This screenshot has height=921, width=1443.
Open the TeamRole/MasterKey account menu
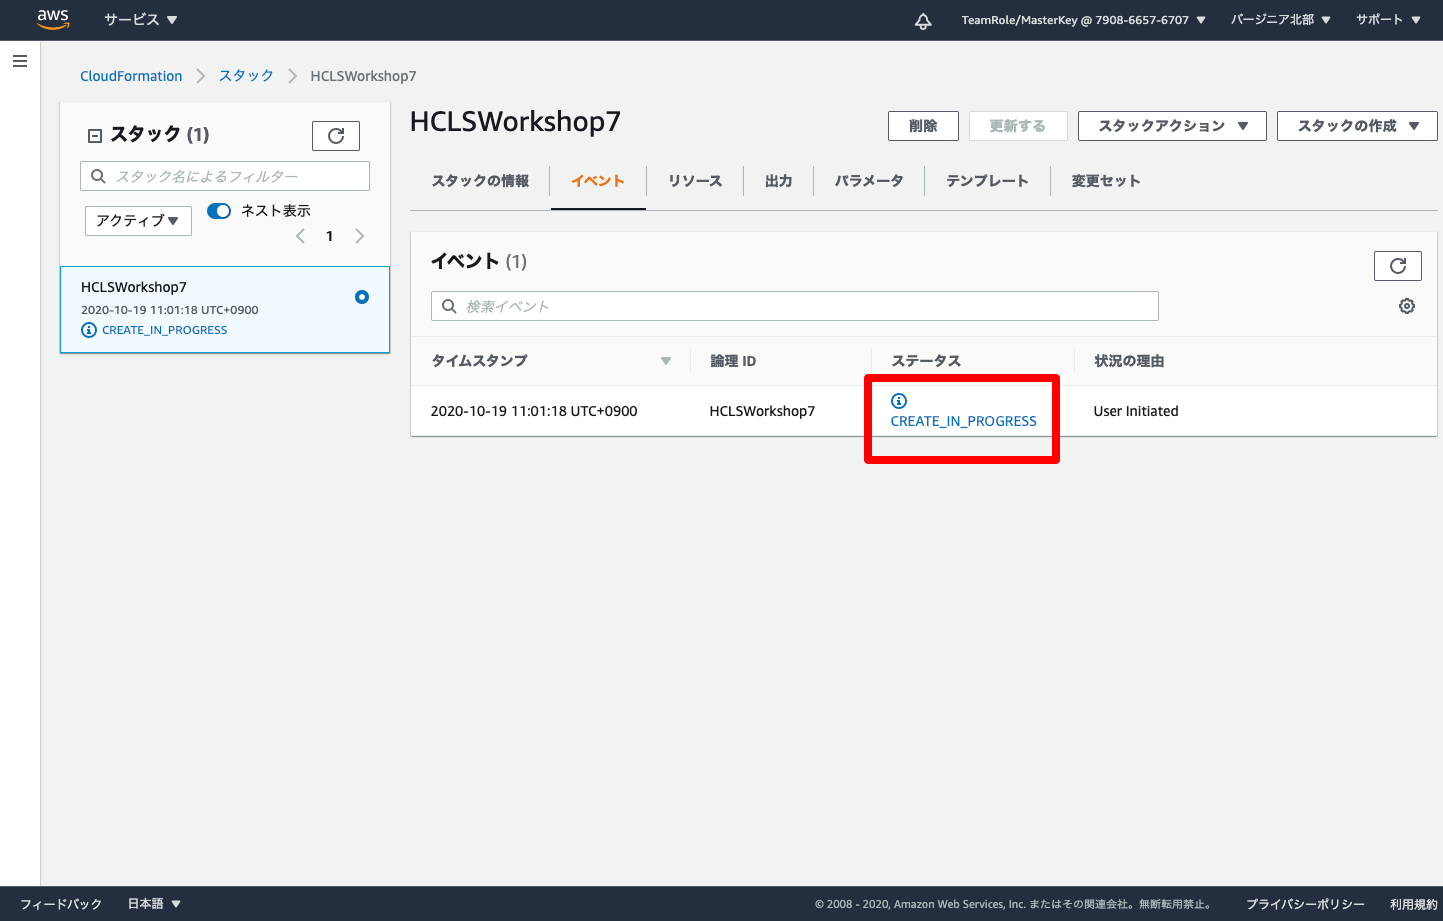[x=1083, y=20]
